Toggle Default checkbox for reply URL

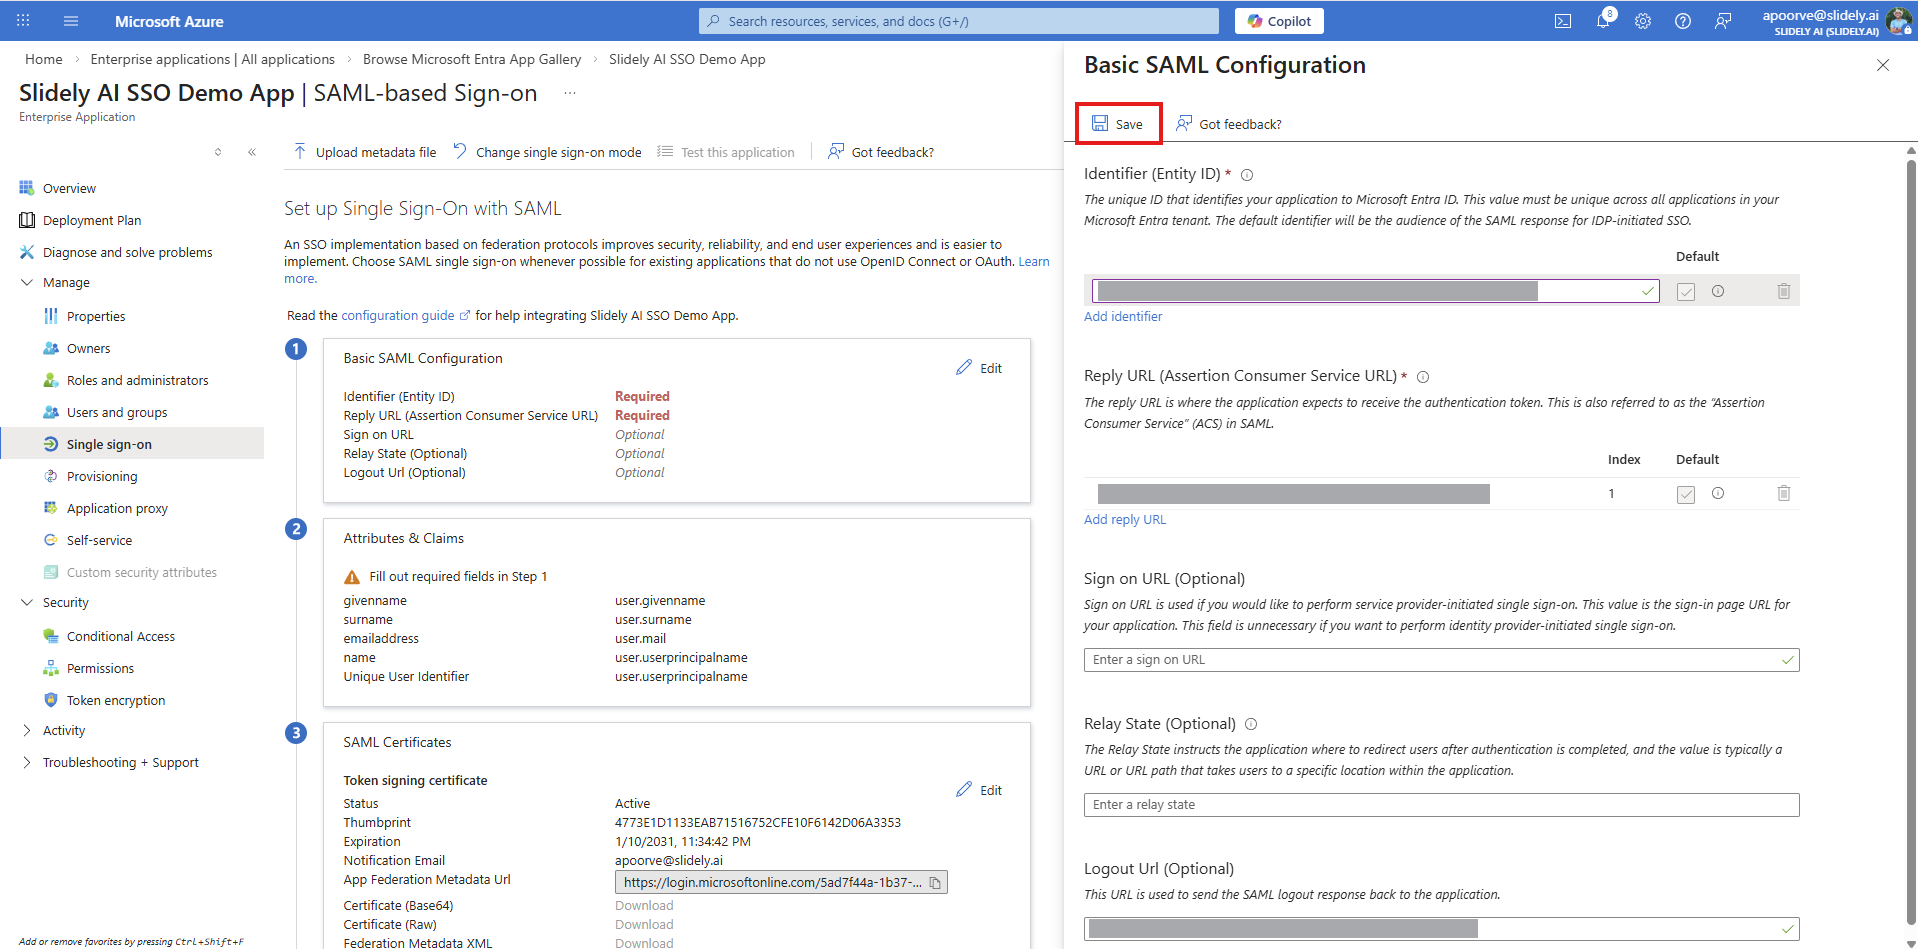[x=1686, y=494]
